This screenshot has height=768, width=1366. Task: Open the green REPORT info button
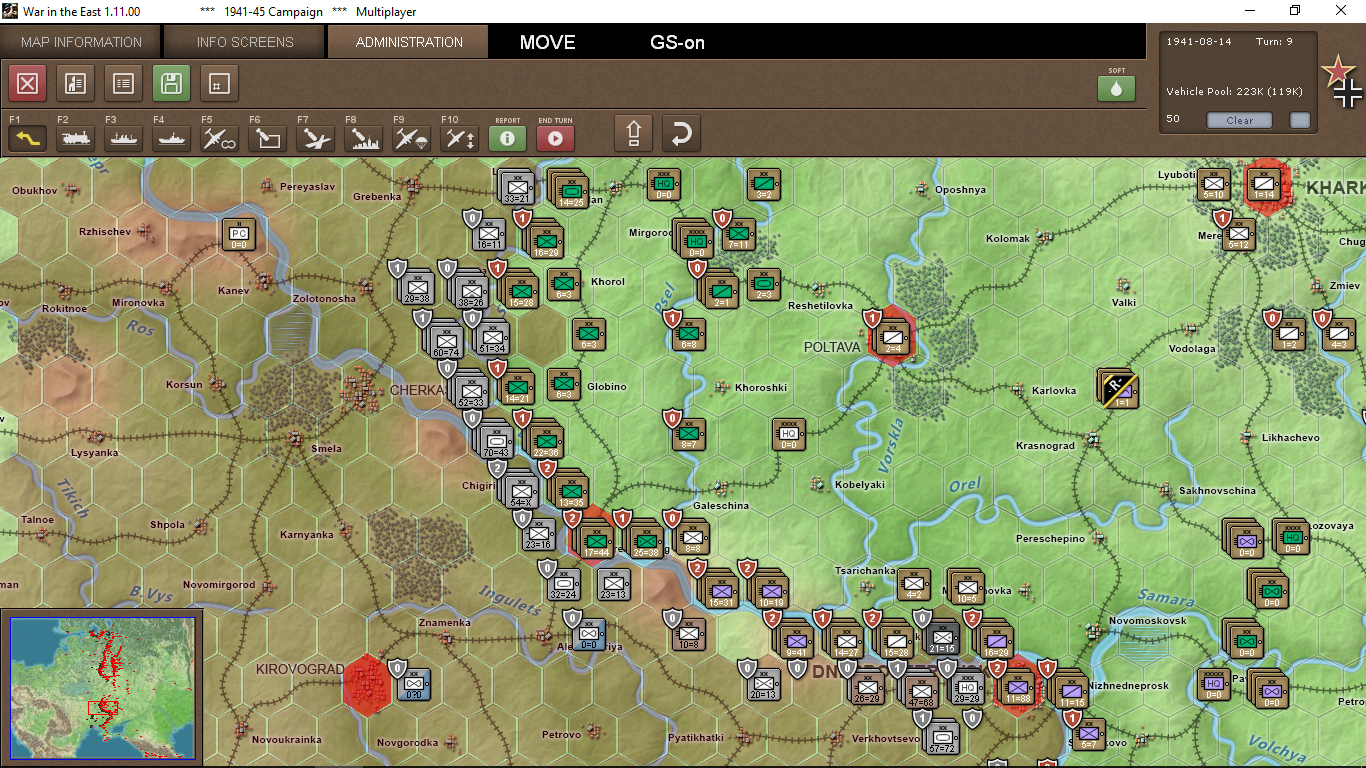(507, 138)
